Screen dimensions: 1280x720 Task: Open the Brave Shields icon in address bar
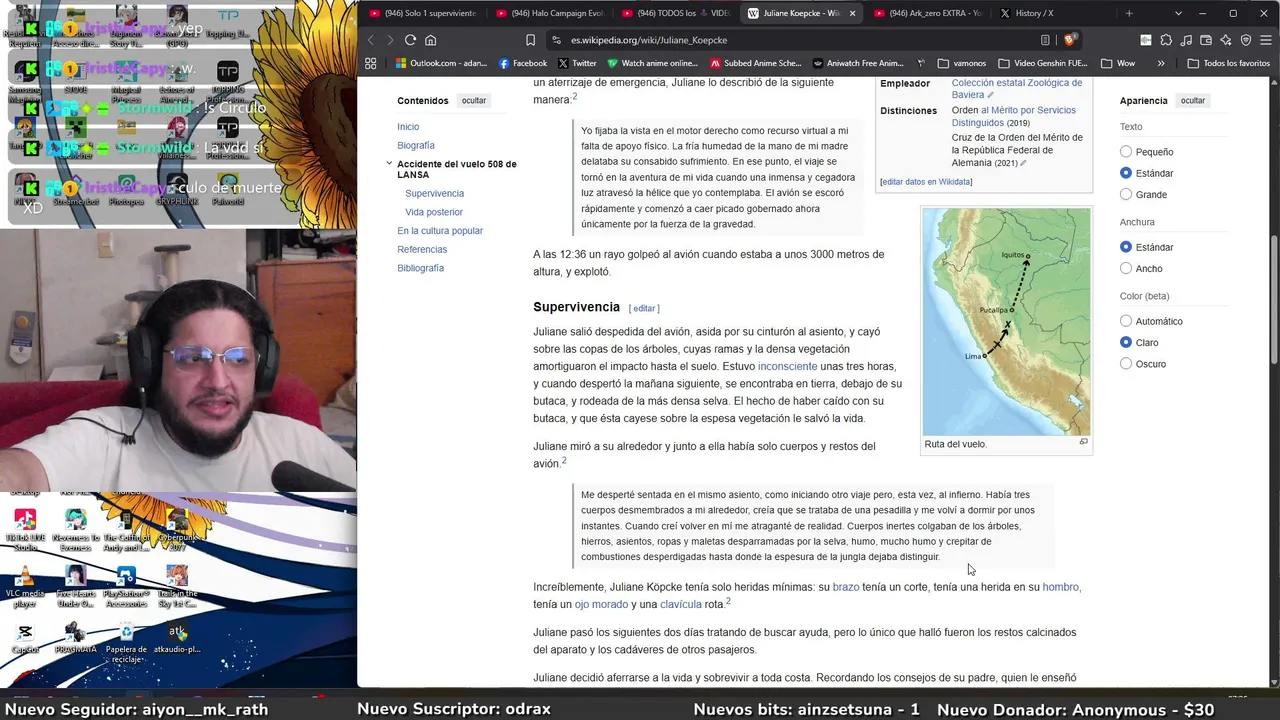point(1069,40)
